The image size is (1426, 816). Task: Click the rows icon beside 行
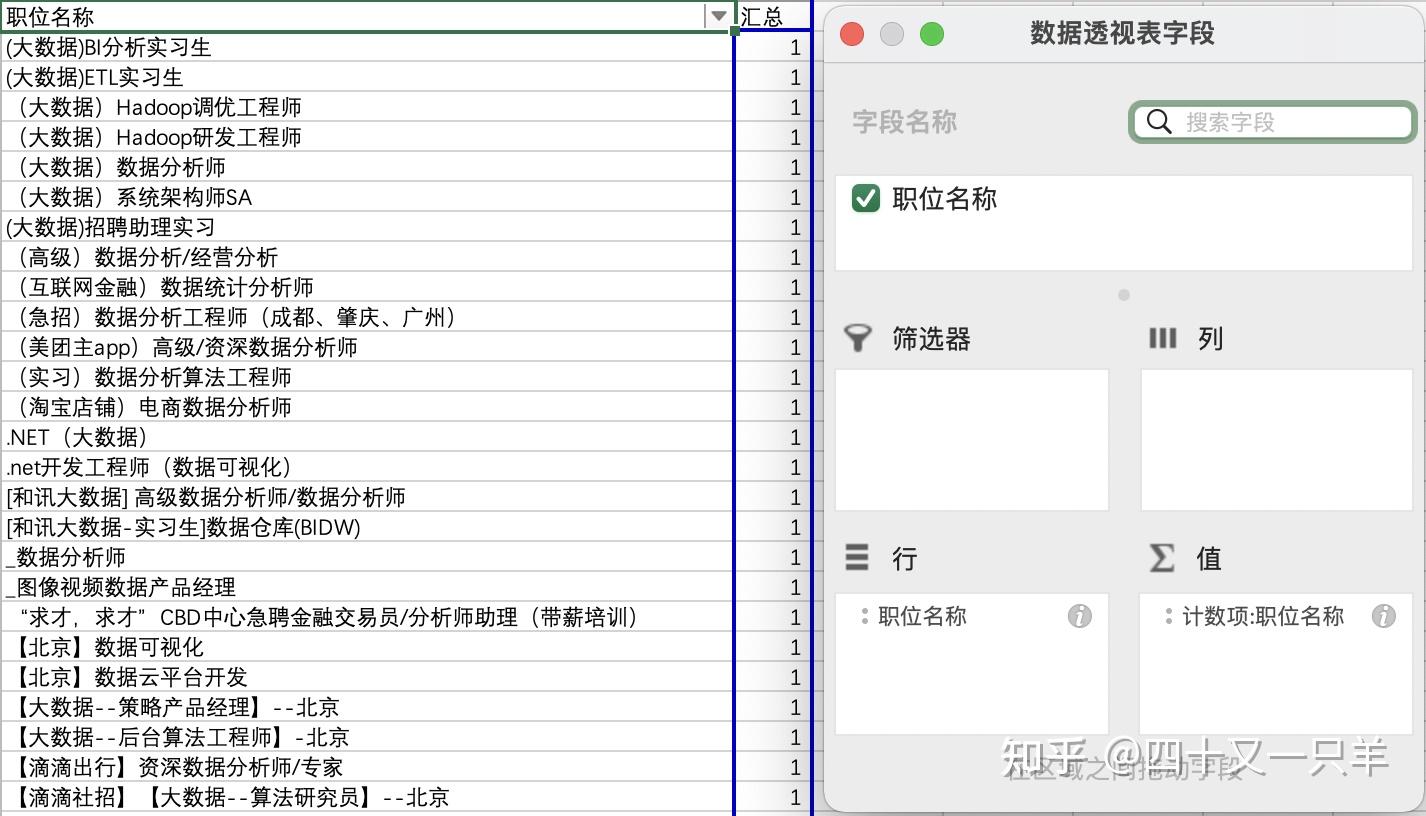coord(858,558)
